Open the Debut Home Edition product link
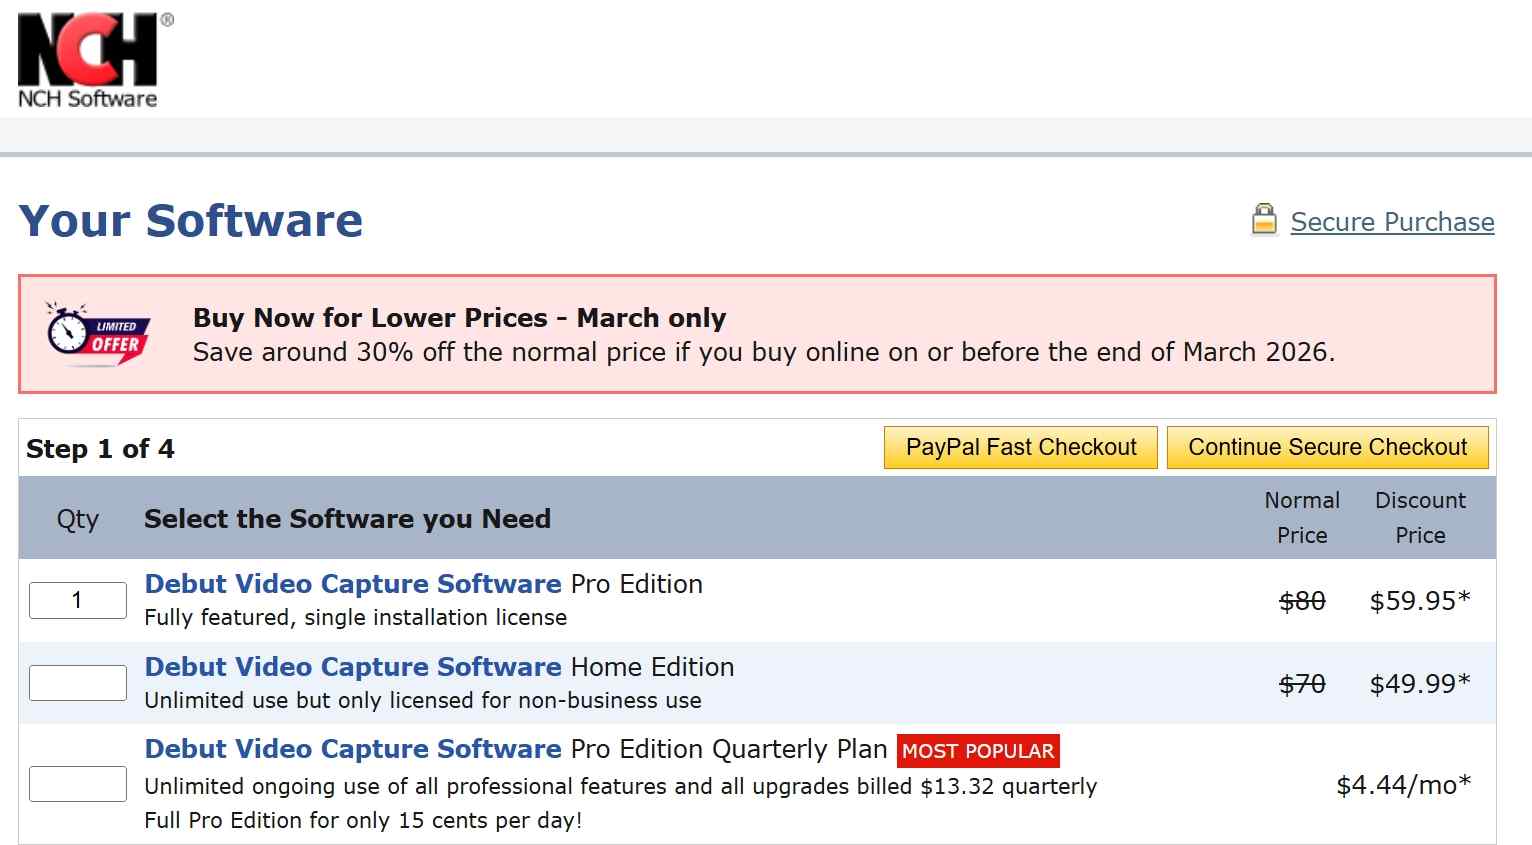The image size is (1532, 845). pos(352,666)
